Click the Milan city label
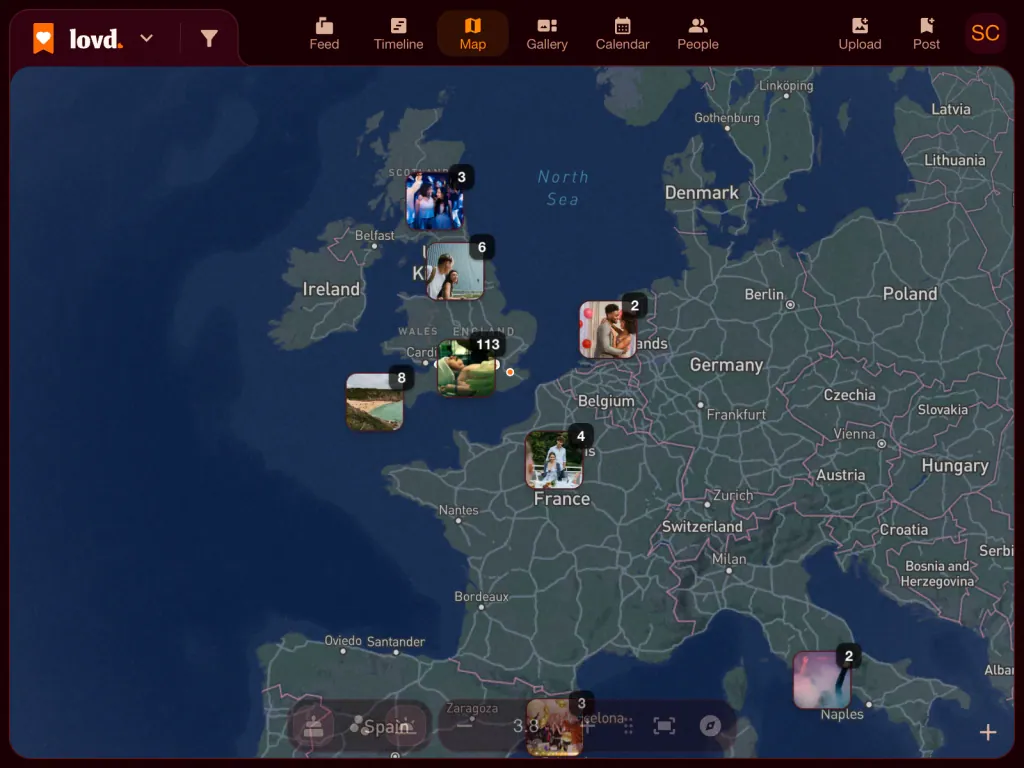 point(729,559)
